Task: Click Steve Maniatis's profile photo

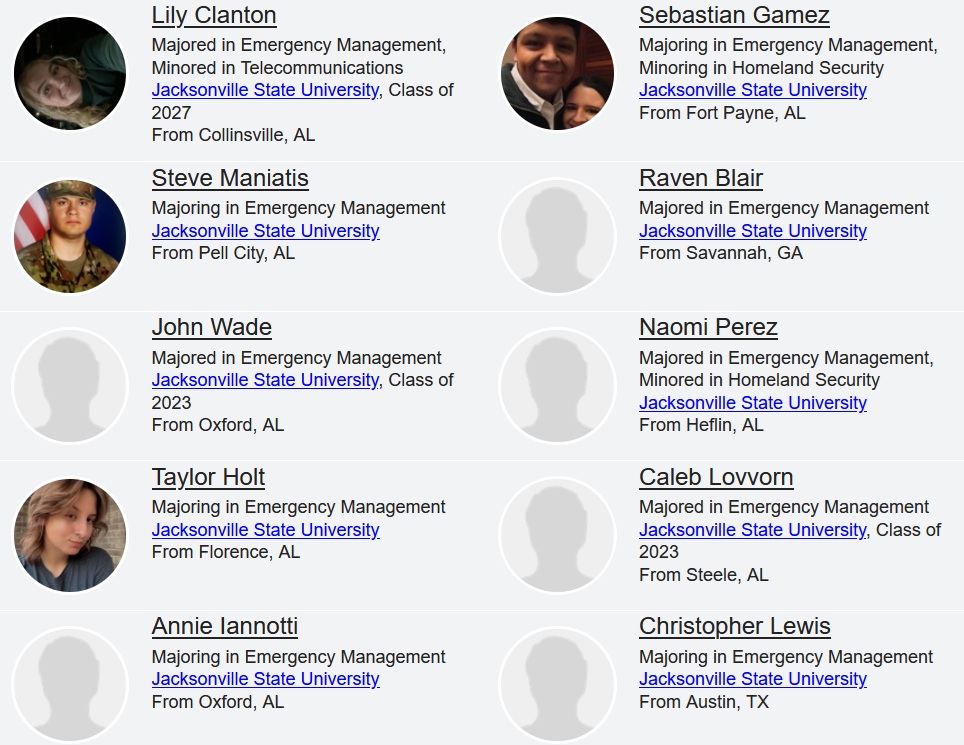Action: tap(70, 236)
